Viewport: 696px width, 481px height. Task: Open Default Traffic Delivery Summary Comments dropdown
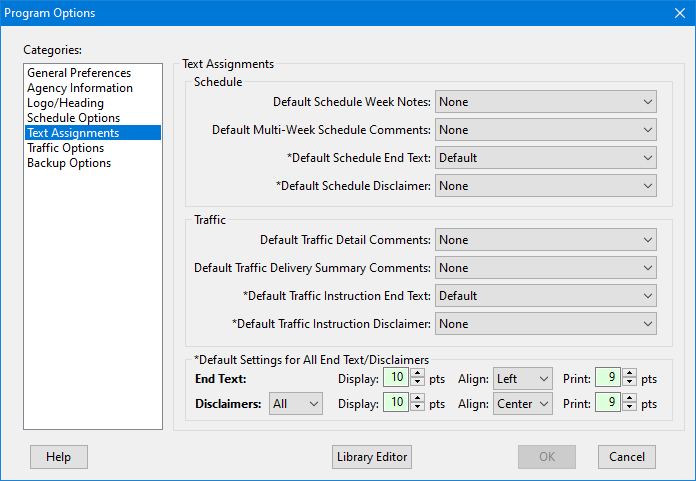coord(546,268)
